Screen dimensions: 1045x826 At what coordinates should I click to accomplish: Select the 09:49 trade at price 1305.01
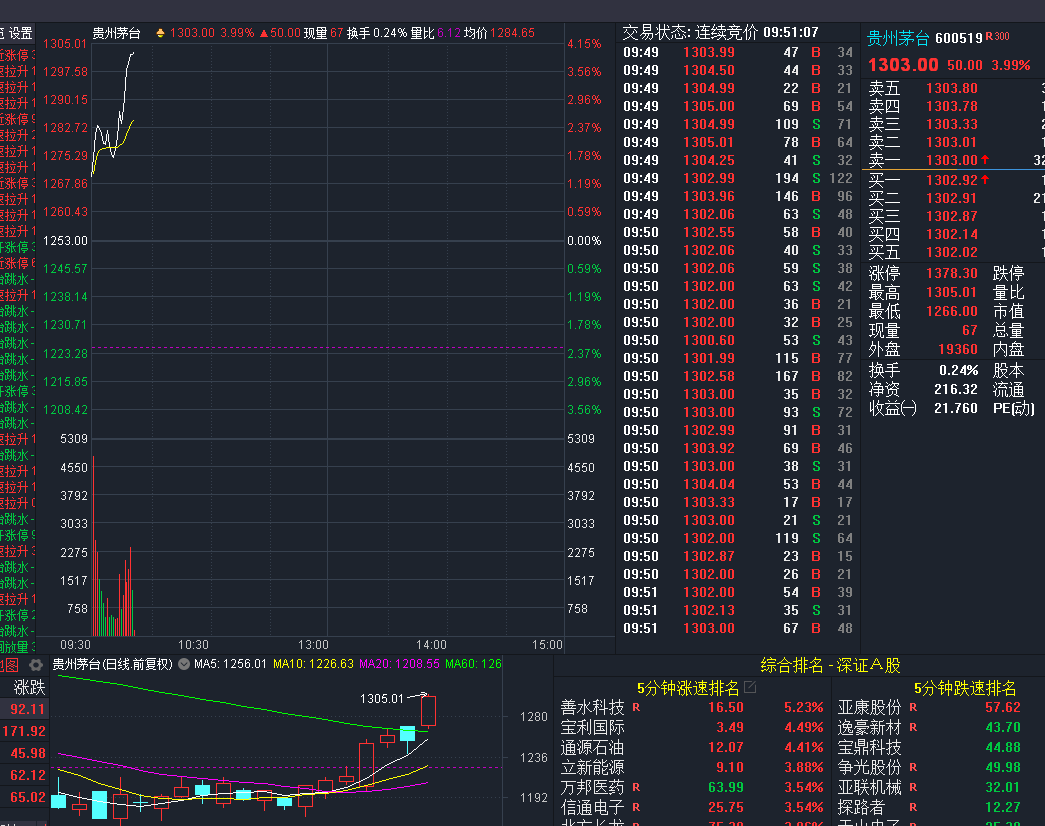(x=738, y=142)
